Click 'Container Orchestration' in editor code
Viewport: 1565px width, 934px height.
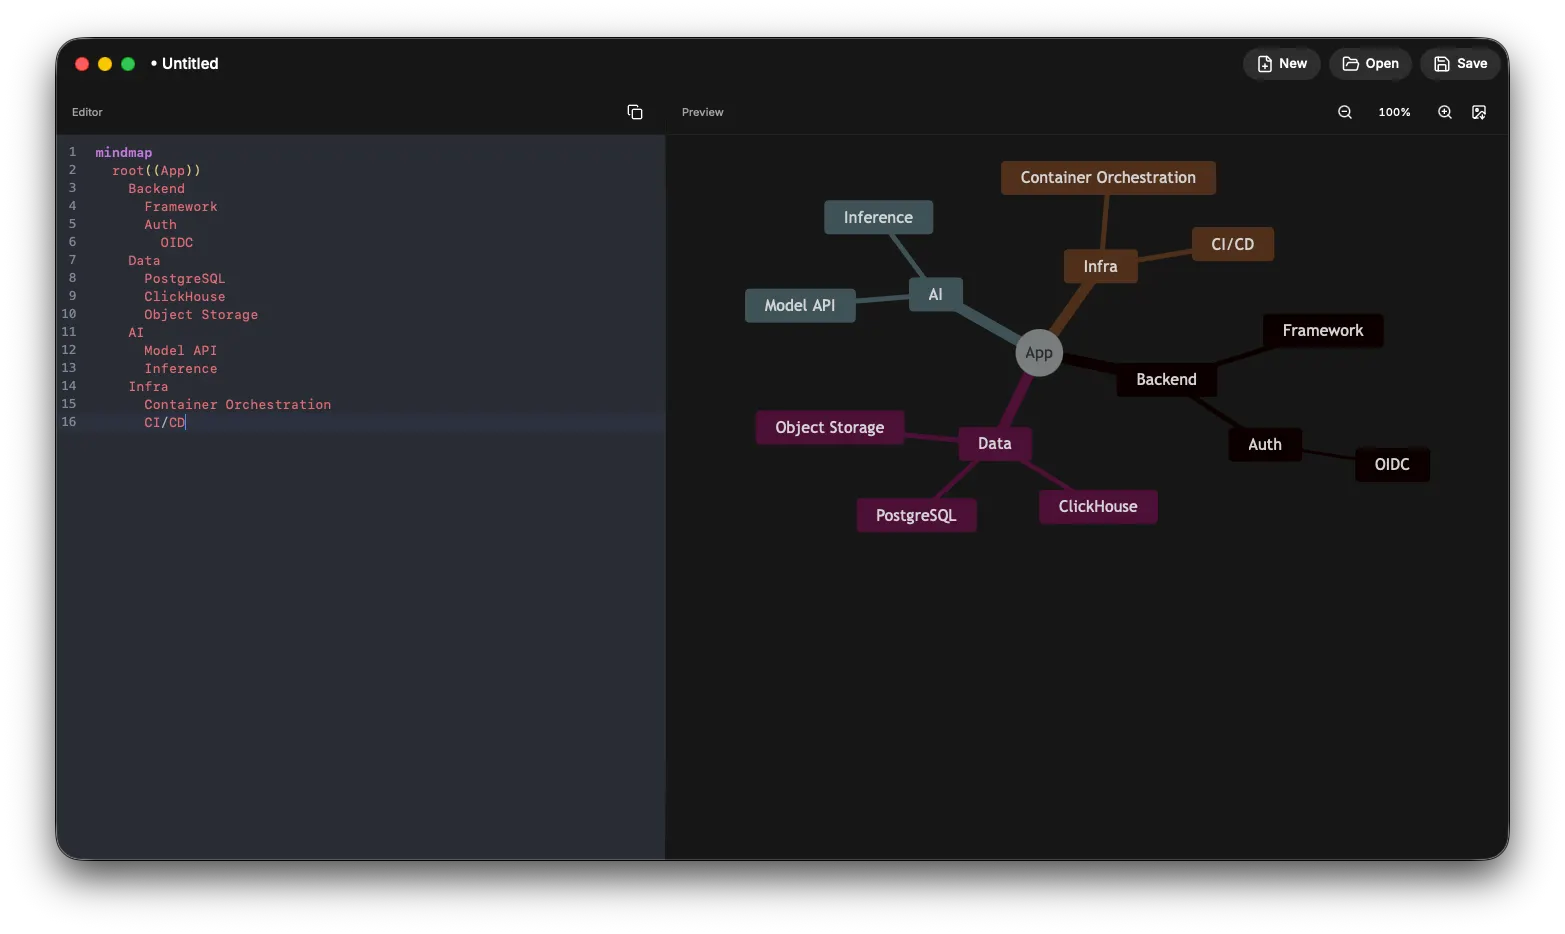(238, 405)
